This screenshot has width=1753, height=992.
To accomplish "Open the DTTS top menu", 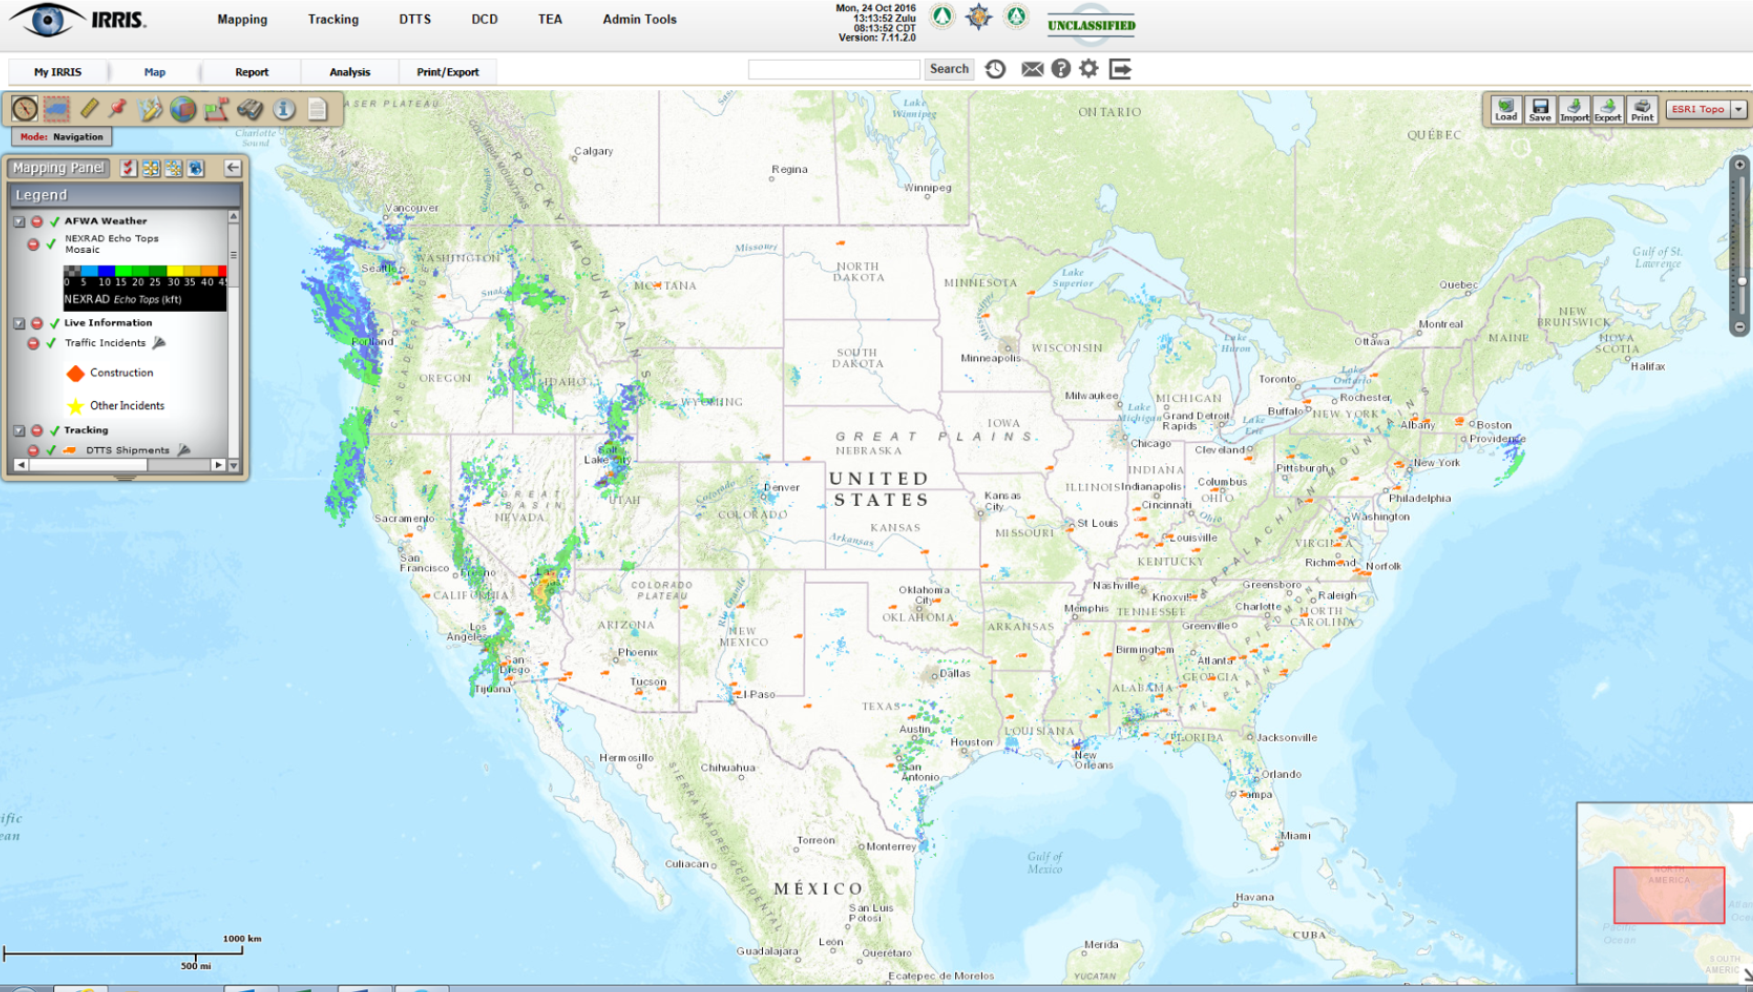I will (415, 19).
